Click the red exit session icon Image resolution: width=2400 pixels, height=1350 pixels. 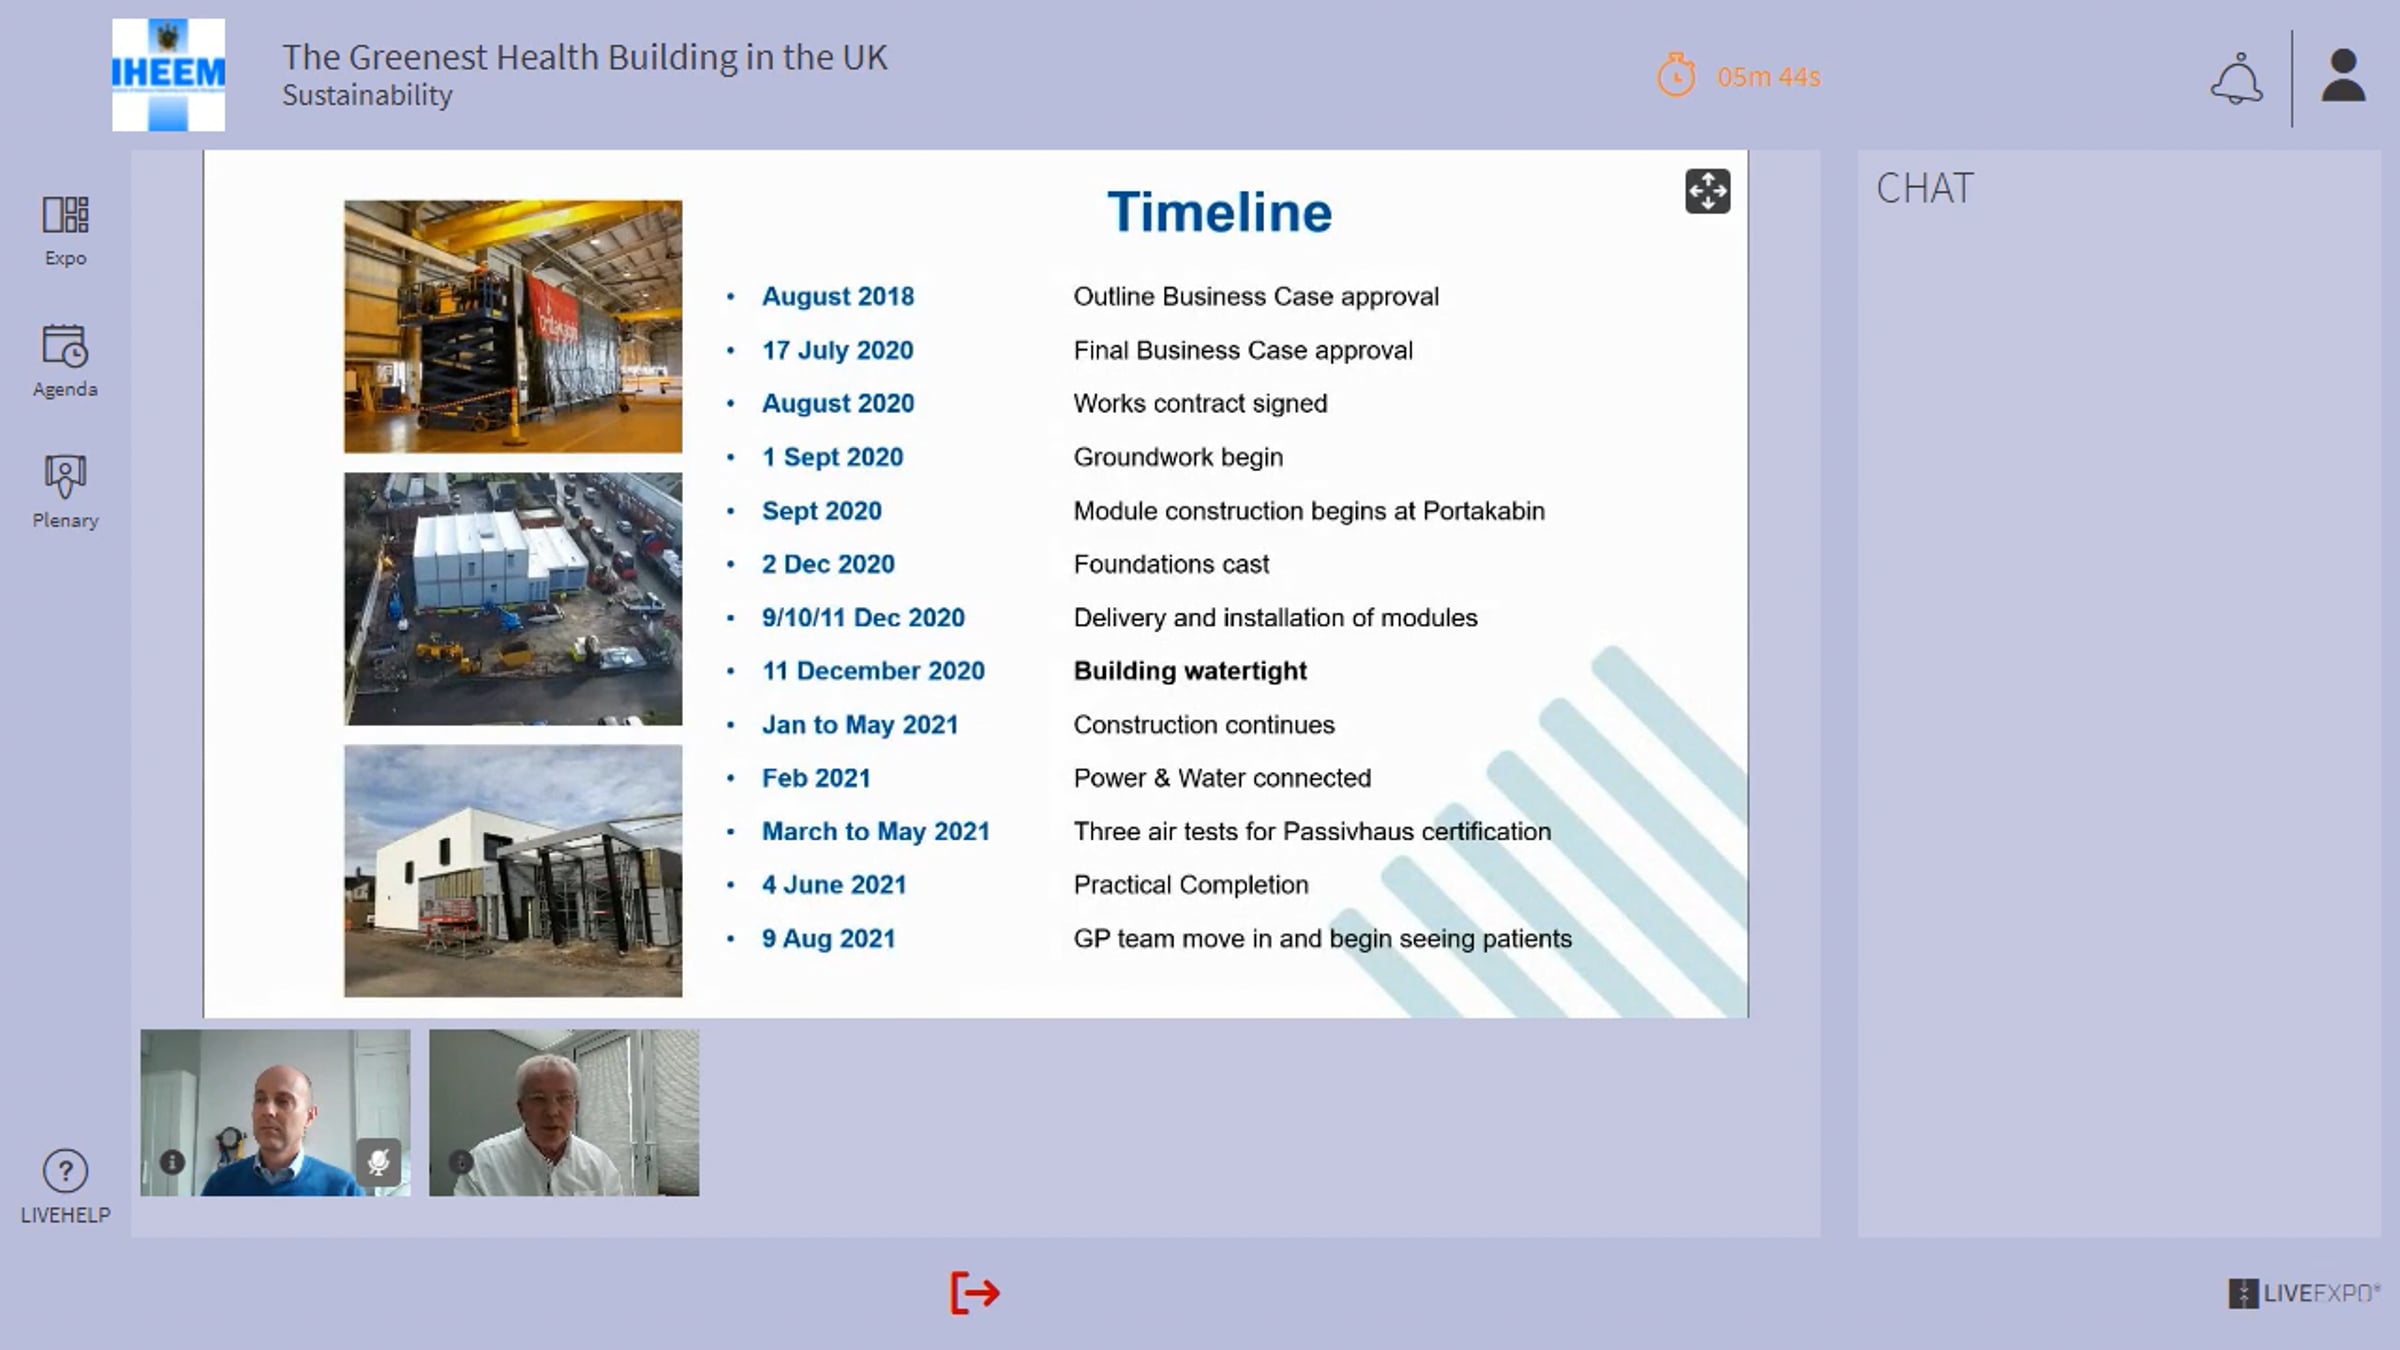pos(974,1292)
